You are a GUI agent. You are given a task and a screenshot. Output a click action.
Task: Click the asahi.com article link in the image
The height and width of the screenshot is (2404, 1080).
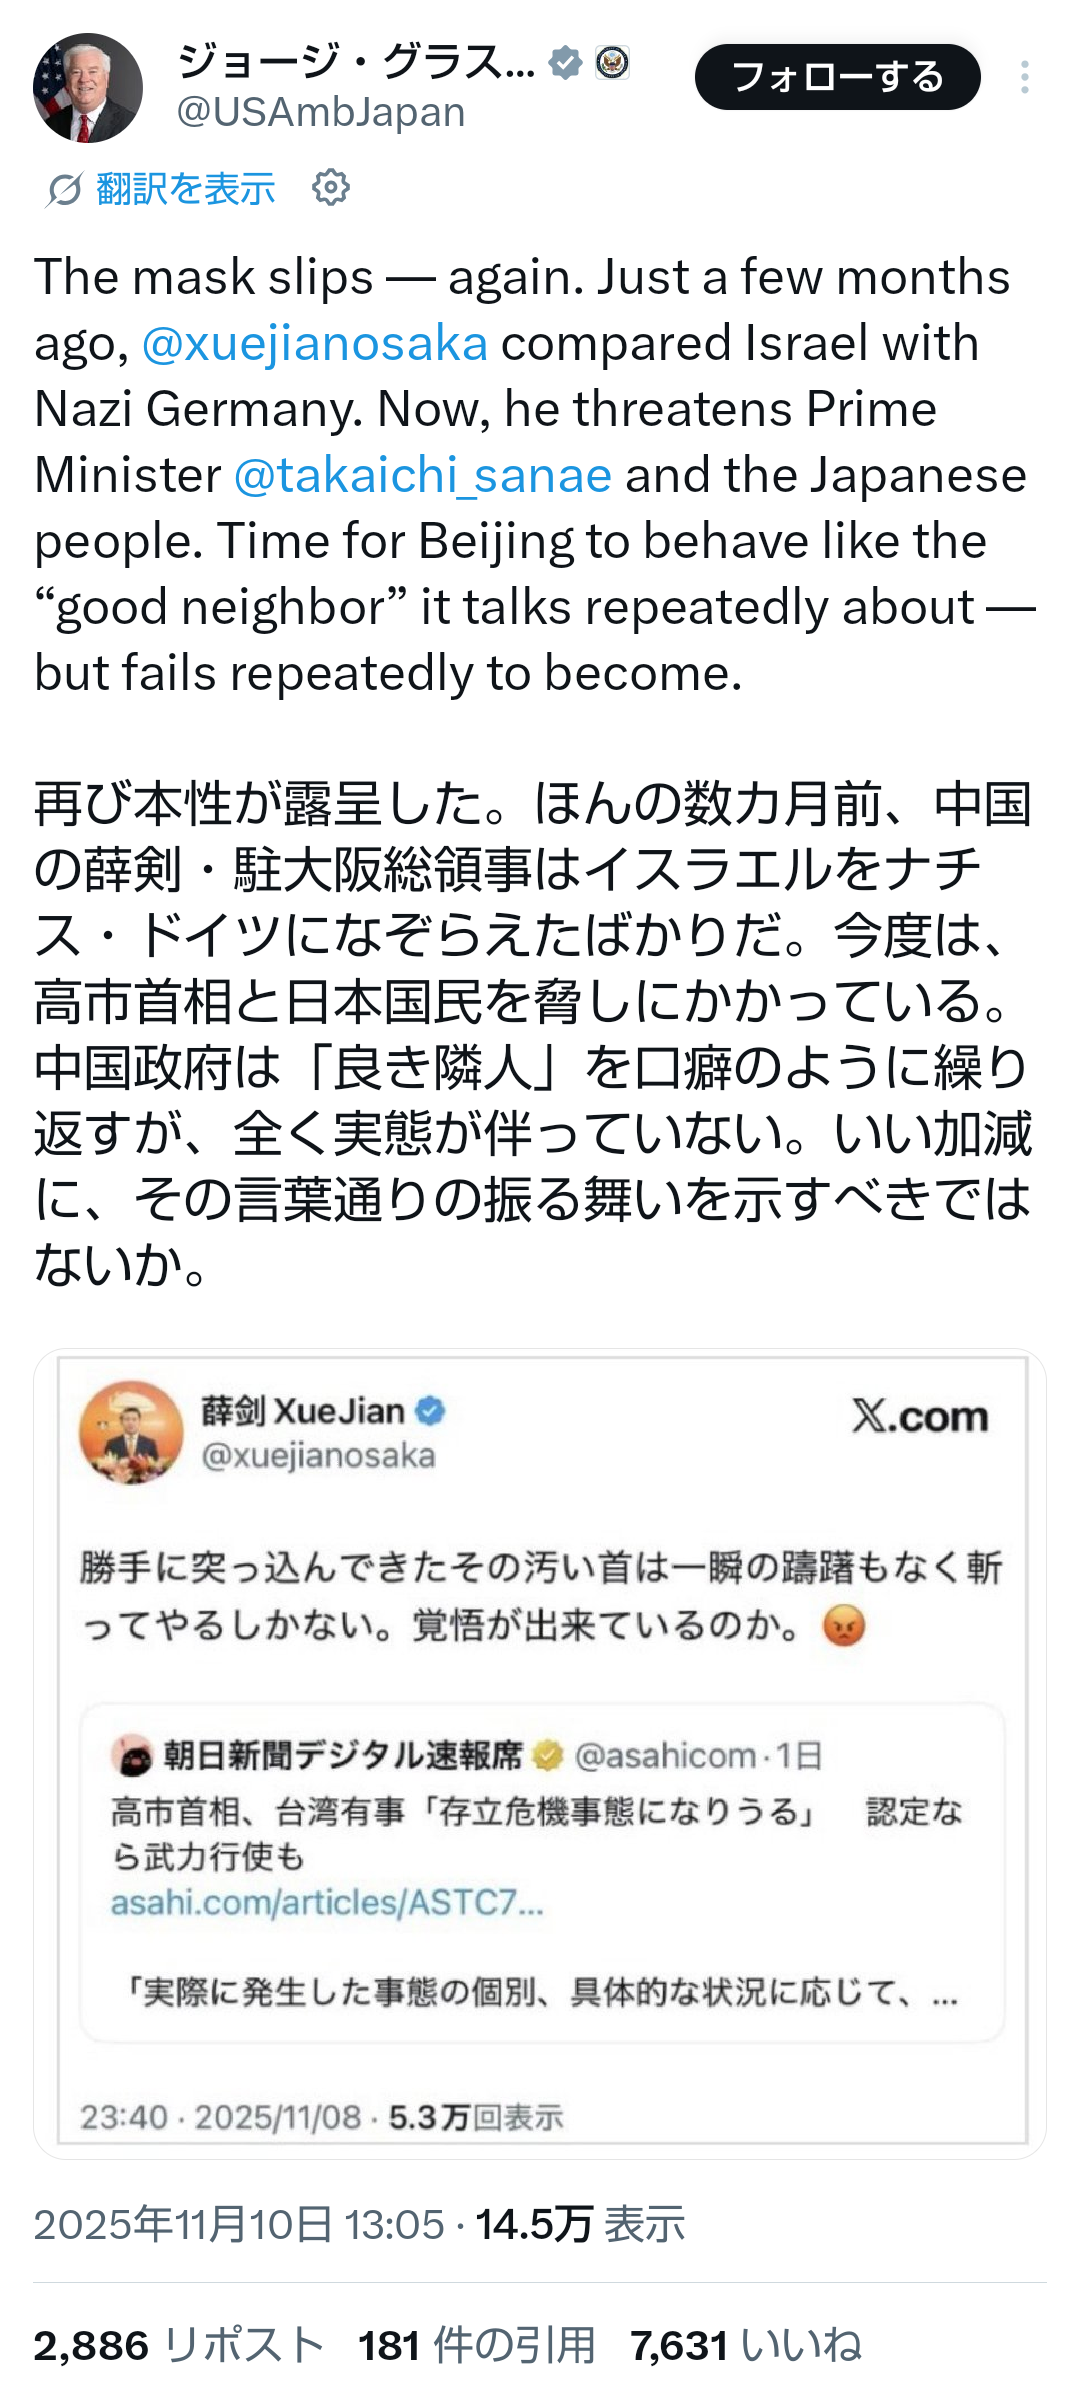pyautogui.click(x=326, y=1903)
